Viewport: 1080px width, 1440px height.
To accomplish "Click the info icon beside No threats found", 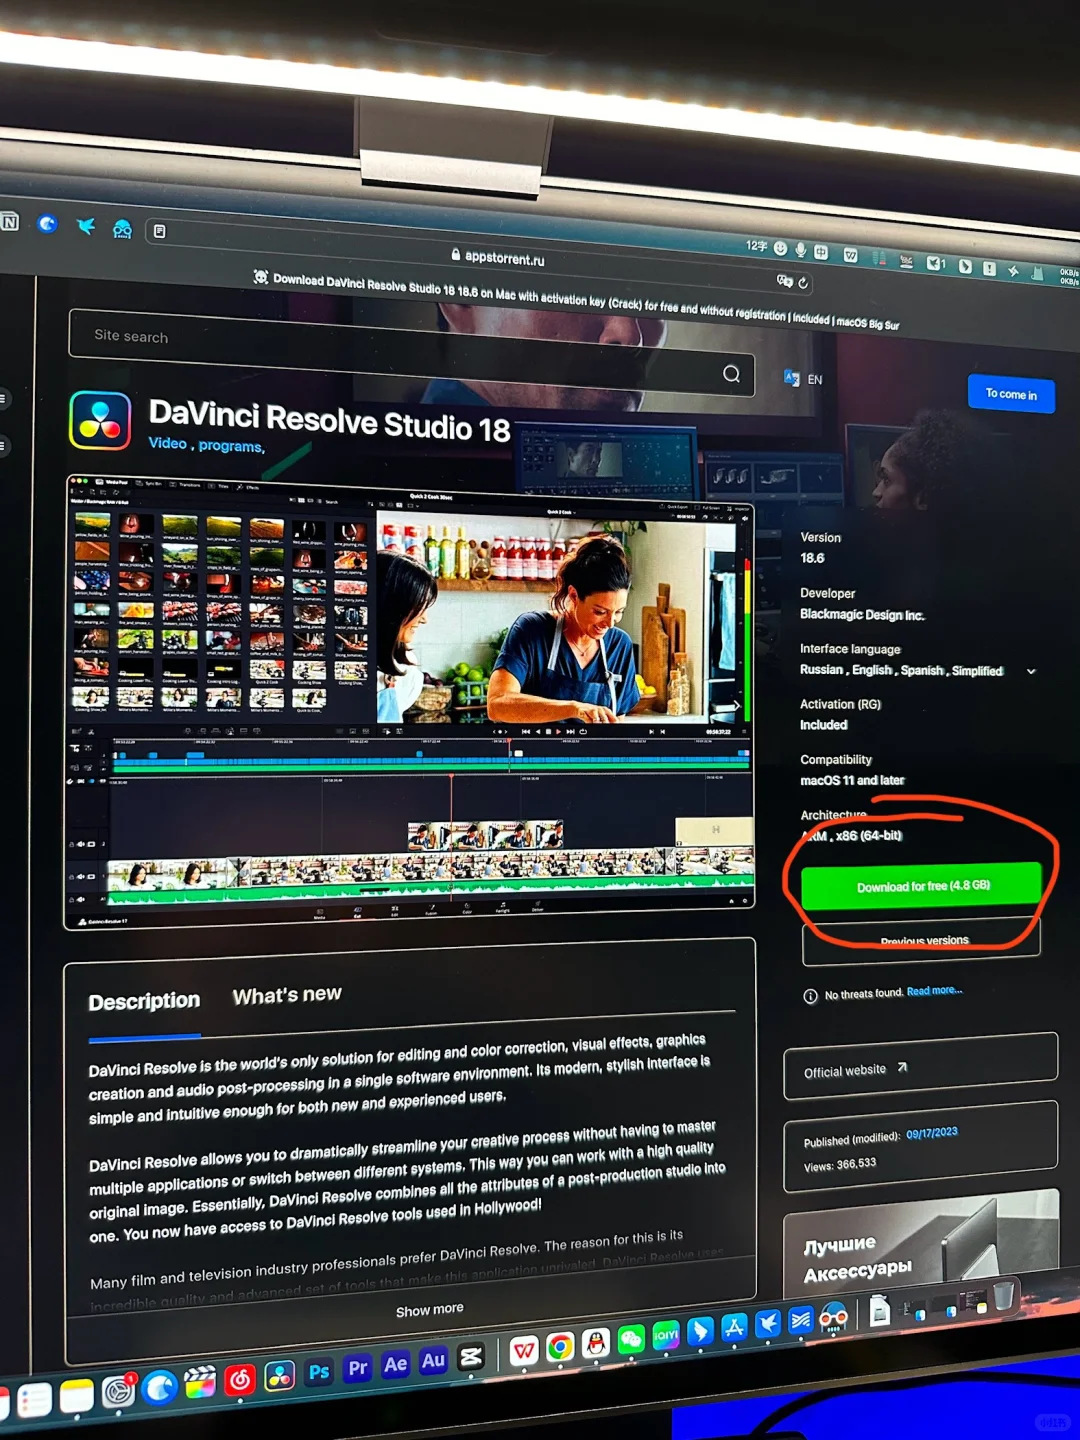I will click(x=810, y=996).
